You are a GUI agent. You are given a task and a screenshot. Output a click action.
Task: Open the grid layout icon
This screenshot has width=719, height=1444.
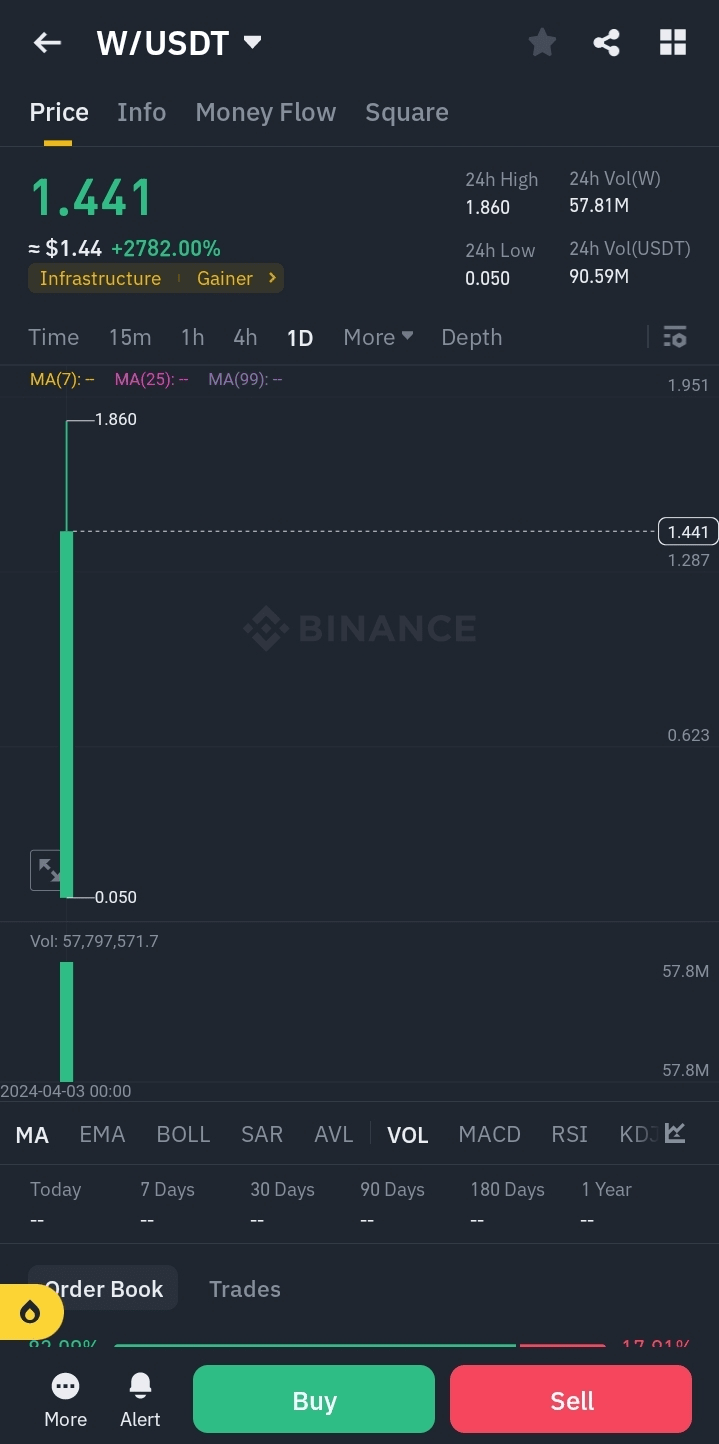coord(673,43)
